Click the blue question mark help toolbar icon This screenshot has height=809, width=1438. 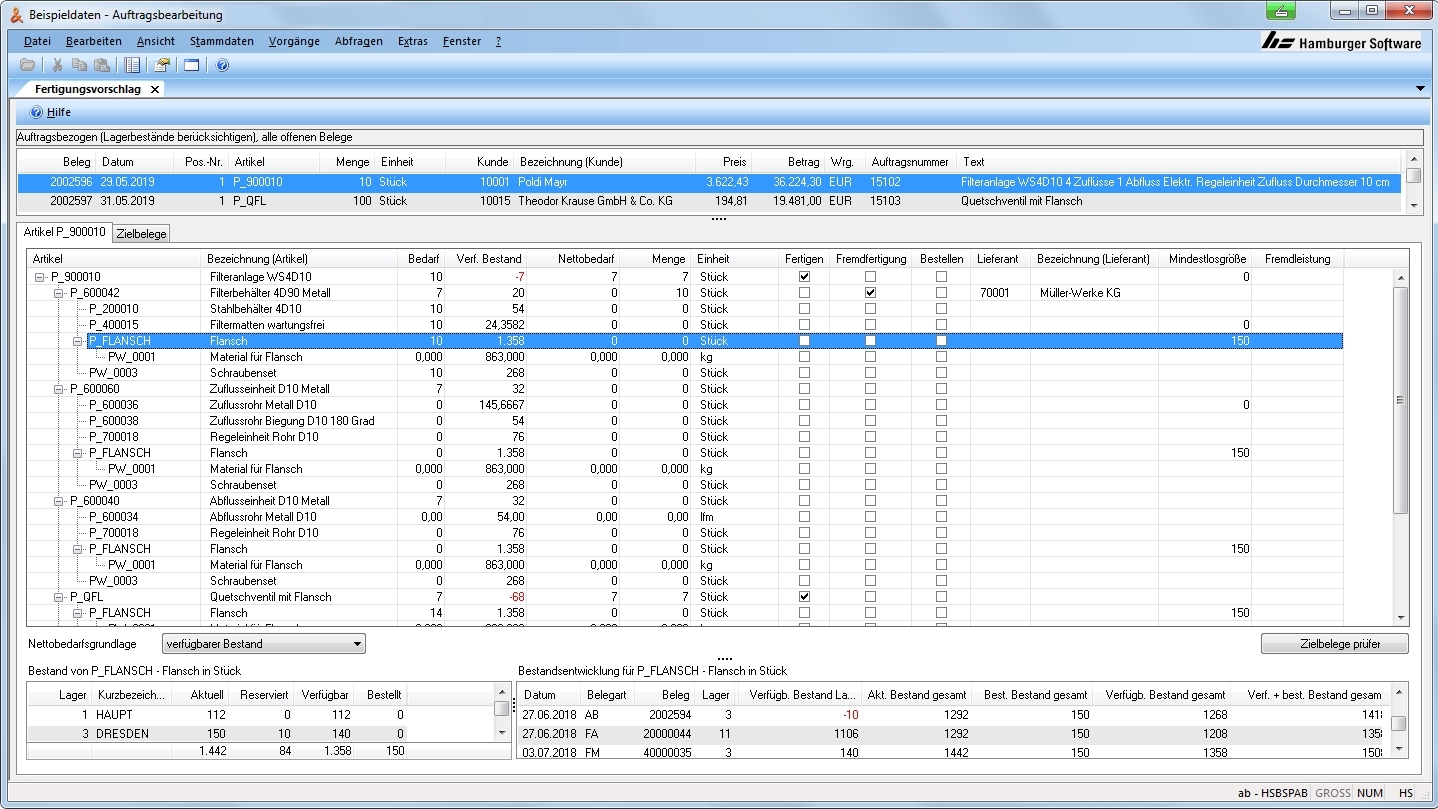[x=222, y=65]
